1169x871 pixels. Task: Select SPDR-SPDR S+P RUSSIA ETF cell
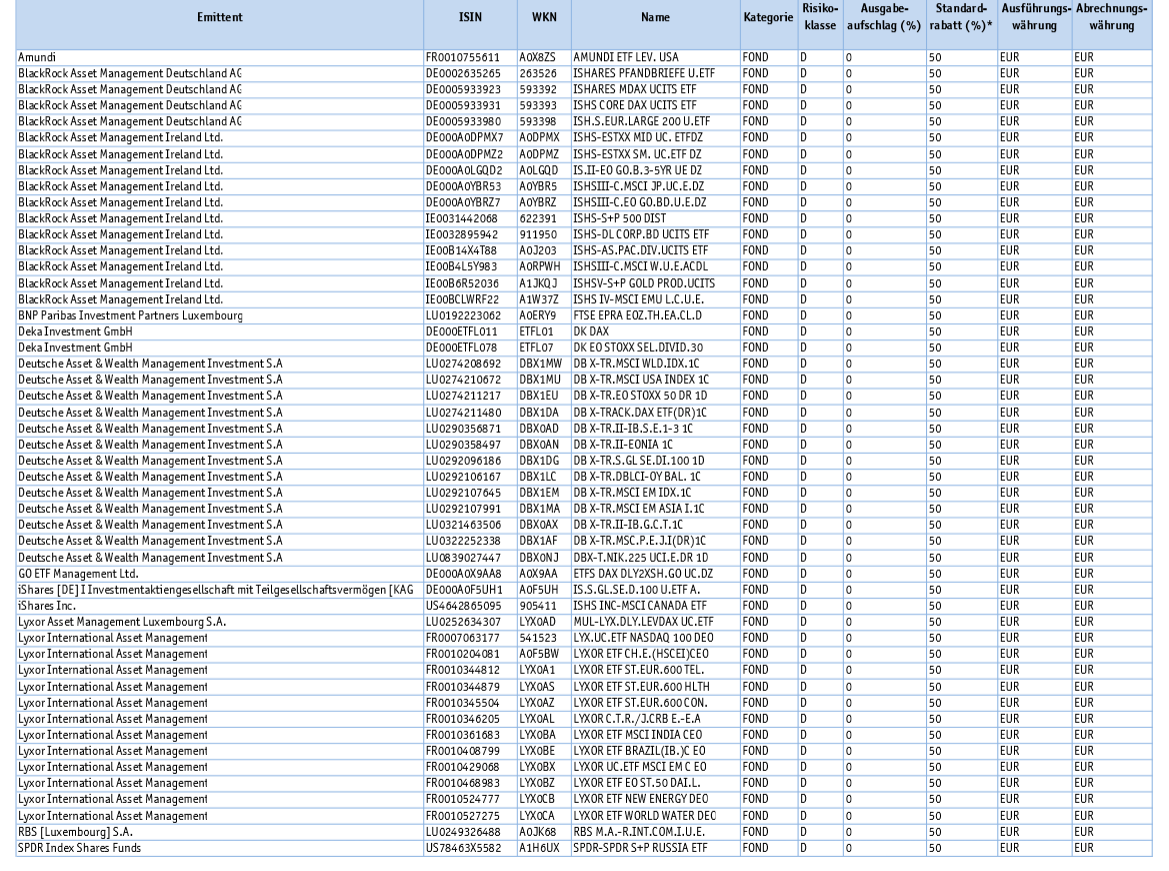[x=655, y=848]
